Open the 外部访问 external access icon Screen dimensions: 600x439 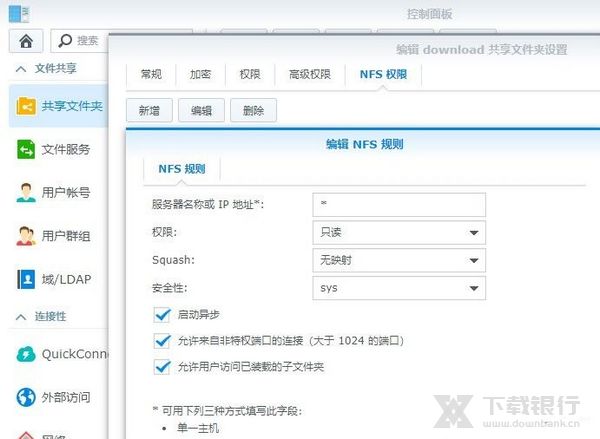point(26,397)
